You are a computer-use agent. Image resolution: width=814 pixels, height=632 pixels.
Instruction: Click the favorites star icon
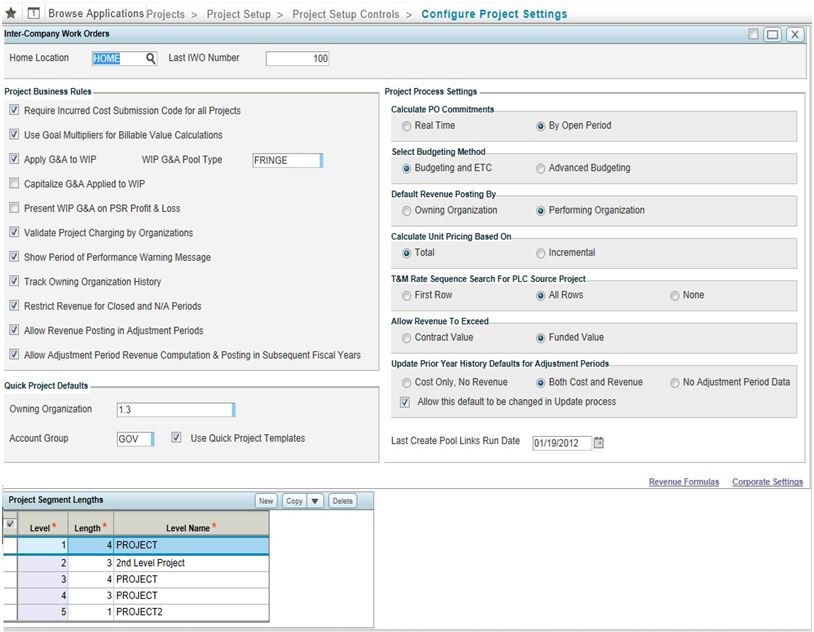point(11,14)
